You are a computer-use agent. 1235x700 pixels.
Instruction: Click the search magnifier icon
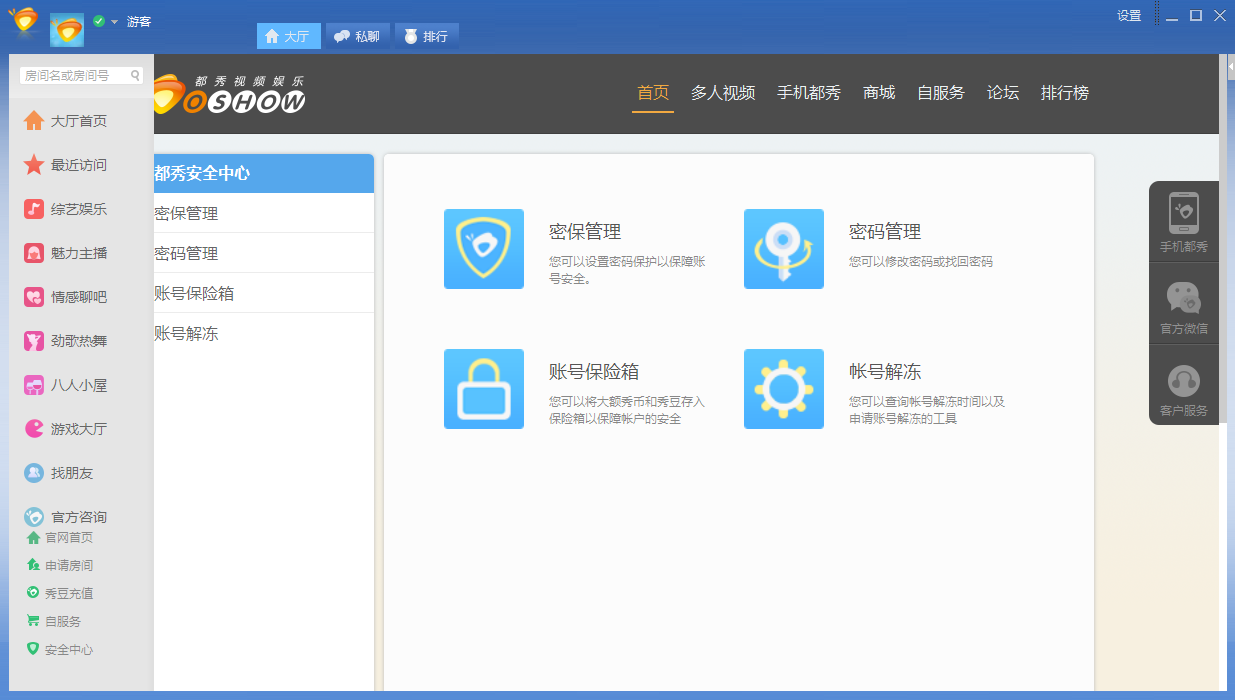point(136,75)
